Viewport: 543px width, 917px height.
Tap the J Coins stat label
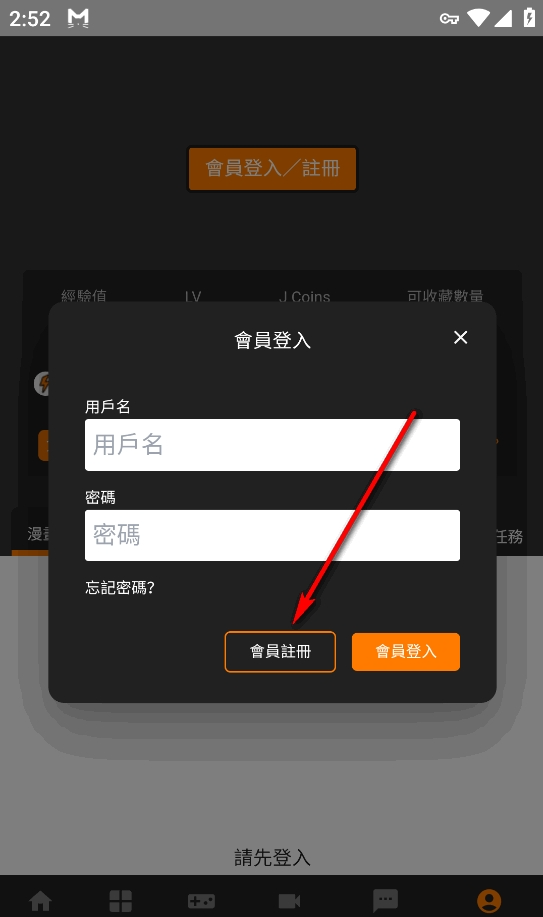pyautogui.click(x=304, y=296)
